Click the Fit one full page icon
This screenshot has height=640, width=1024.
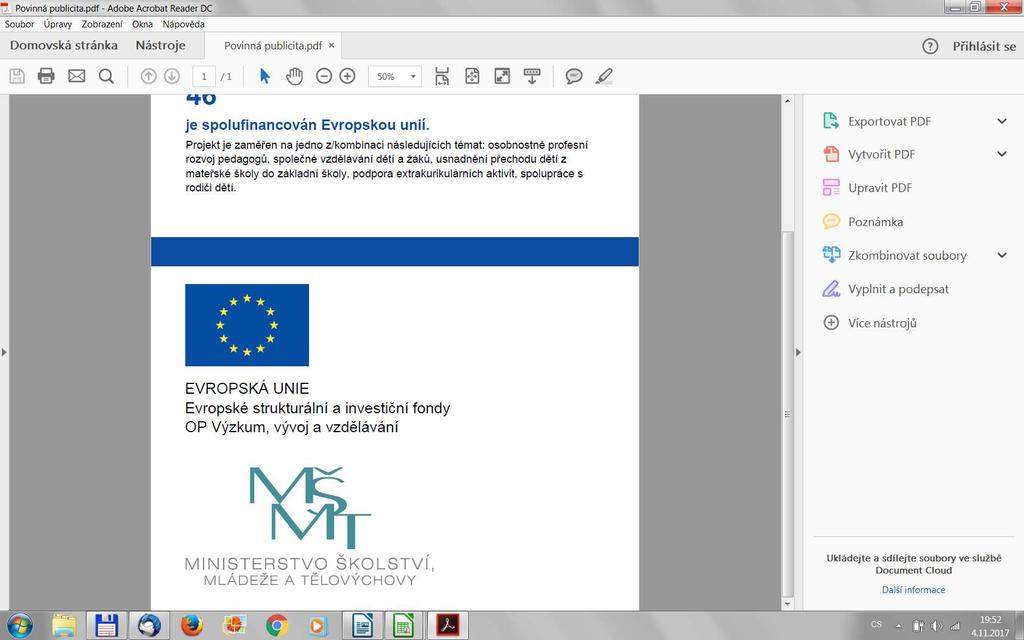pos(472,76)
